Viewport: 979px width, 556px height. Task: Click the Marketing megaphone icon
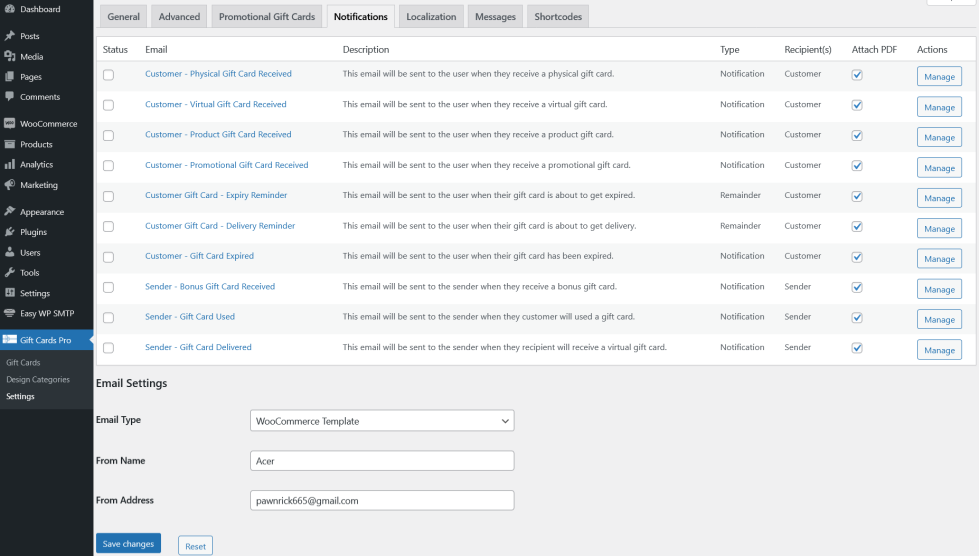(x=10, y=185)
